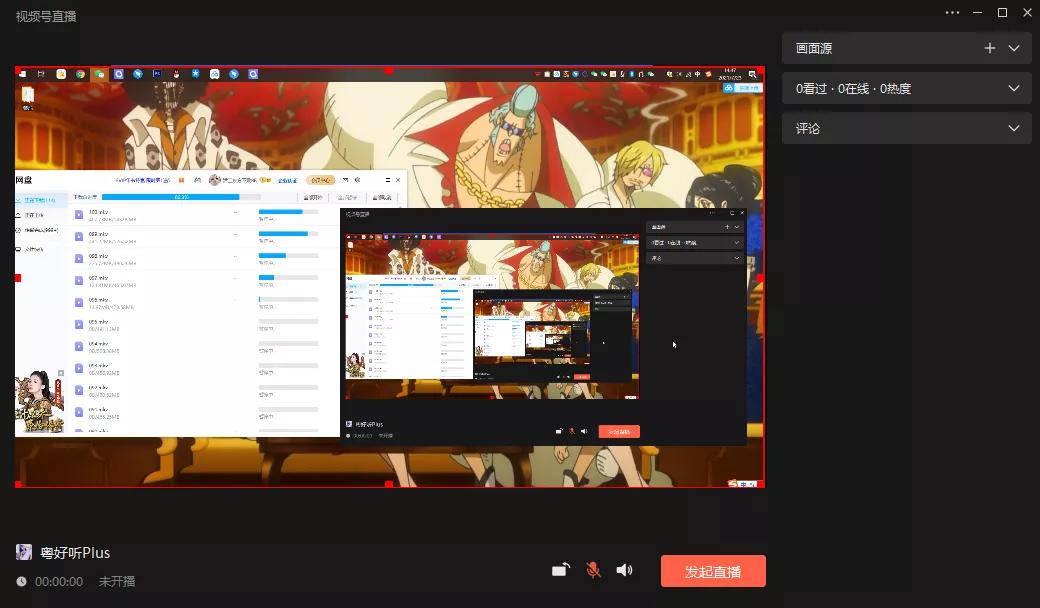
Task: Click the screen orientation switch icon
Action: tap(561, 570)
